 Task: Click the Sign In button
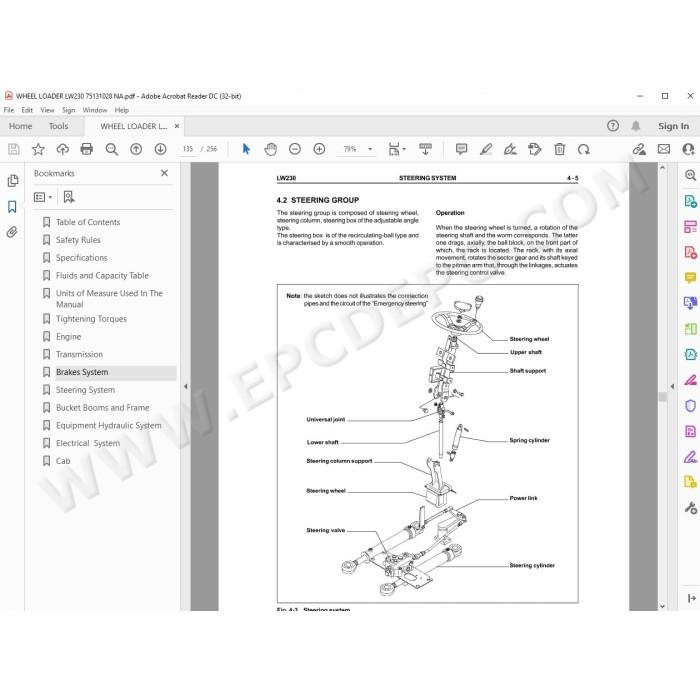point(673,126)
